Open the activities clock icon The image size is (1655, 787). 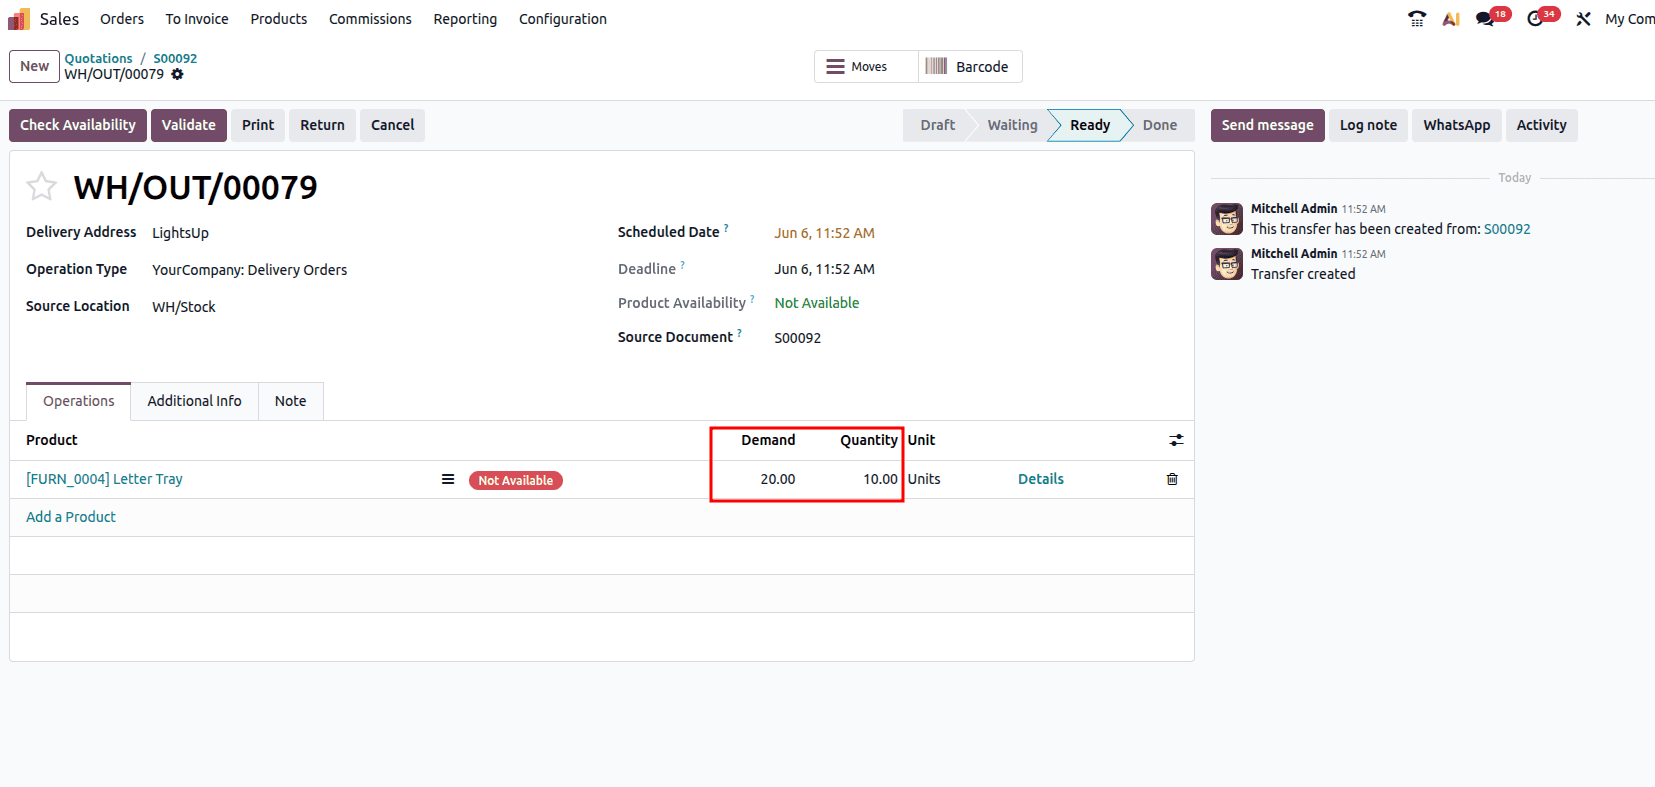point(1535,19)
